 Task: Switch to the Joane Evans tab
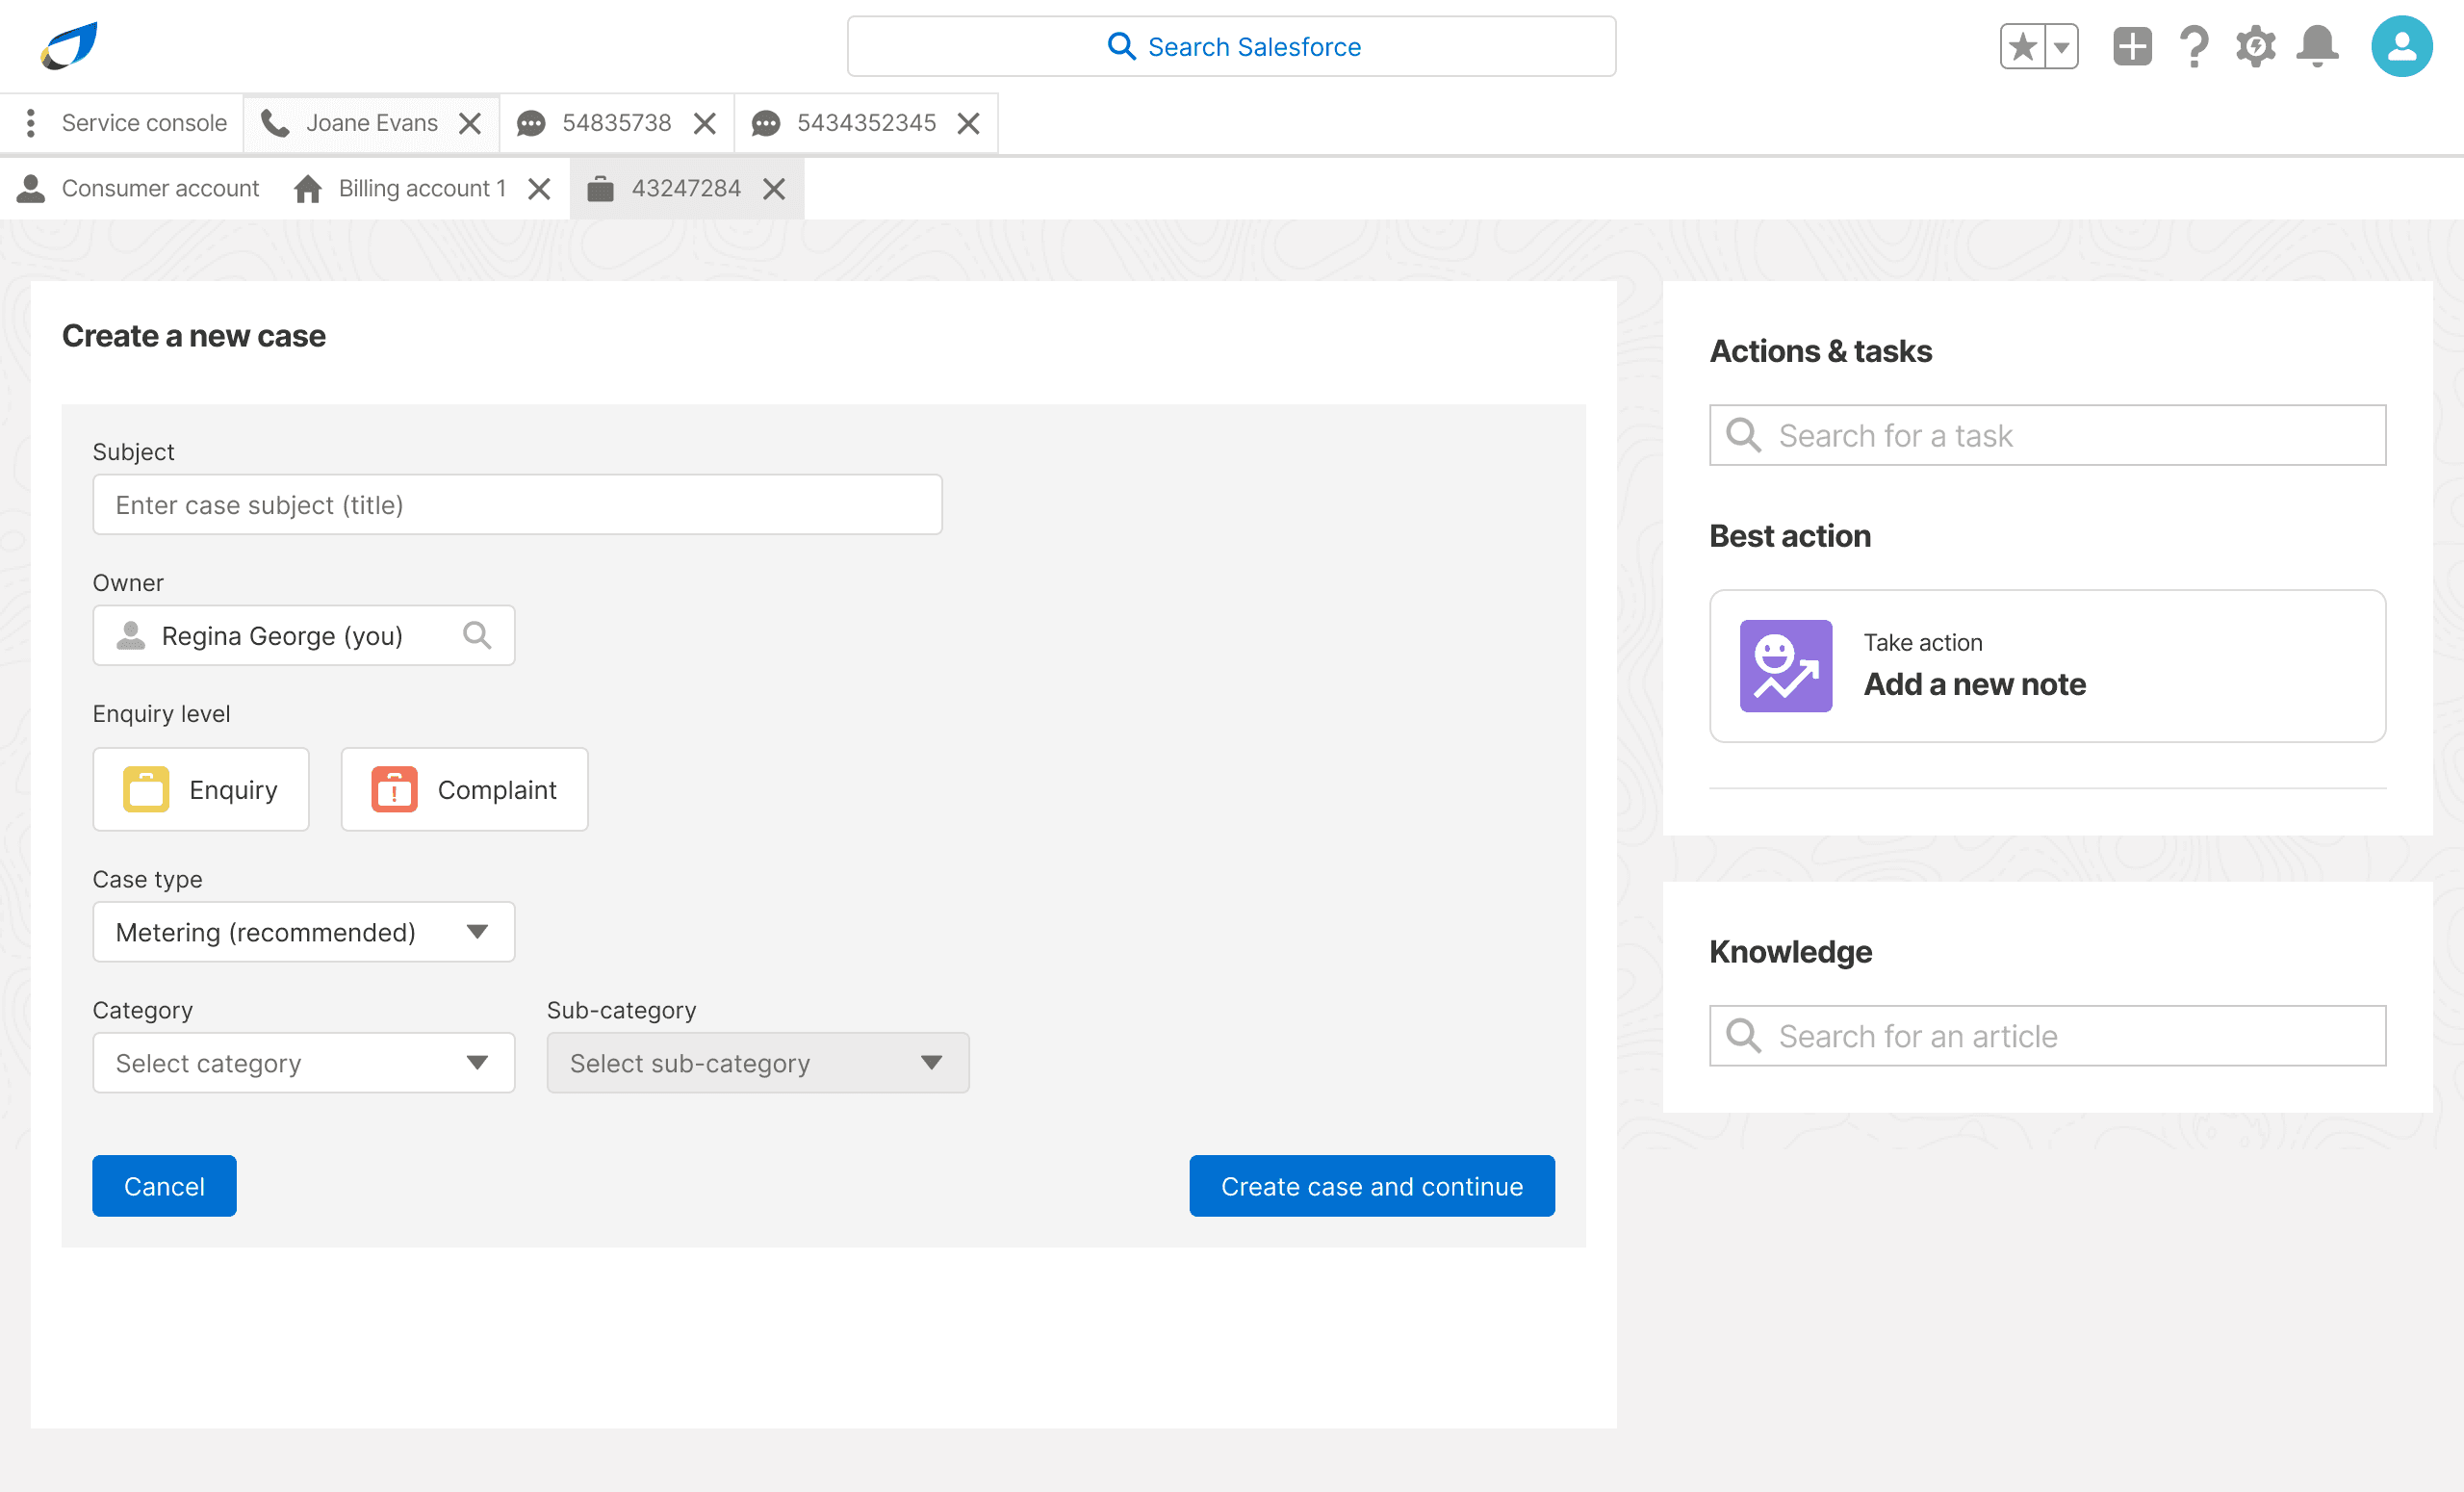371,123
